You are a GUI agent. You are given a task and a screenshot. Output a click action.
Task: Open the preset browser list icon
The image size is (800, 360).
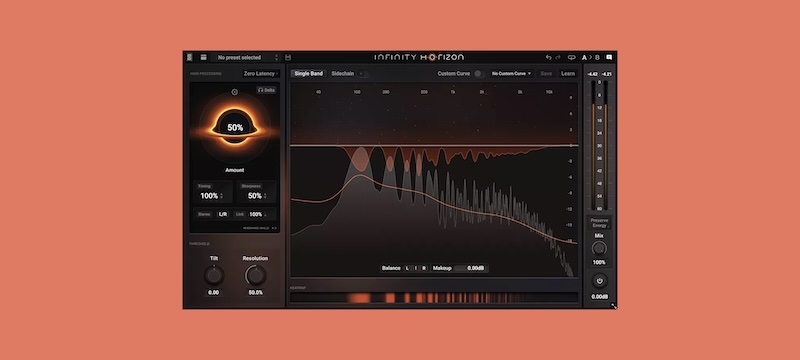pyautogui.click(x=204, y=57)
